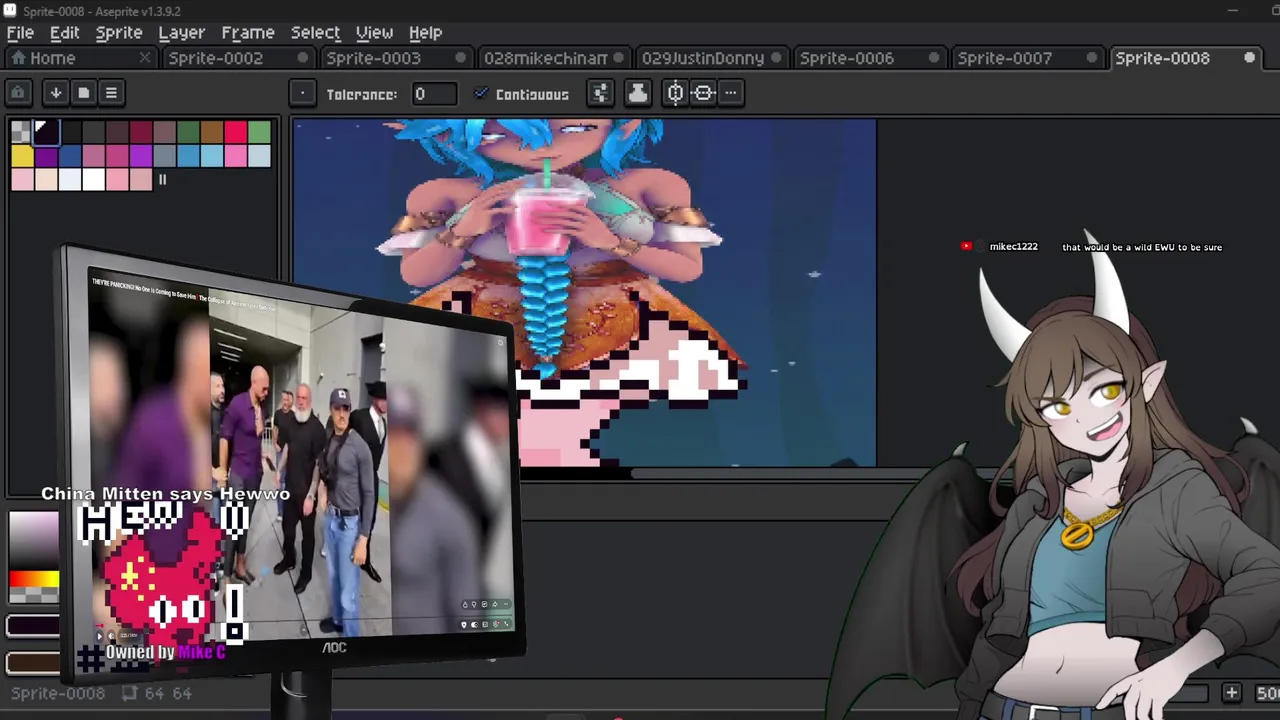Screen dimensions: 1280x720
Task: Open the Layer menu
Action: coord(181,32)
